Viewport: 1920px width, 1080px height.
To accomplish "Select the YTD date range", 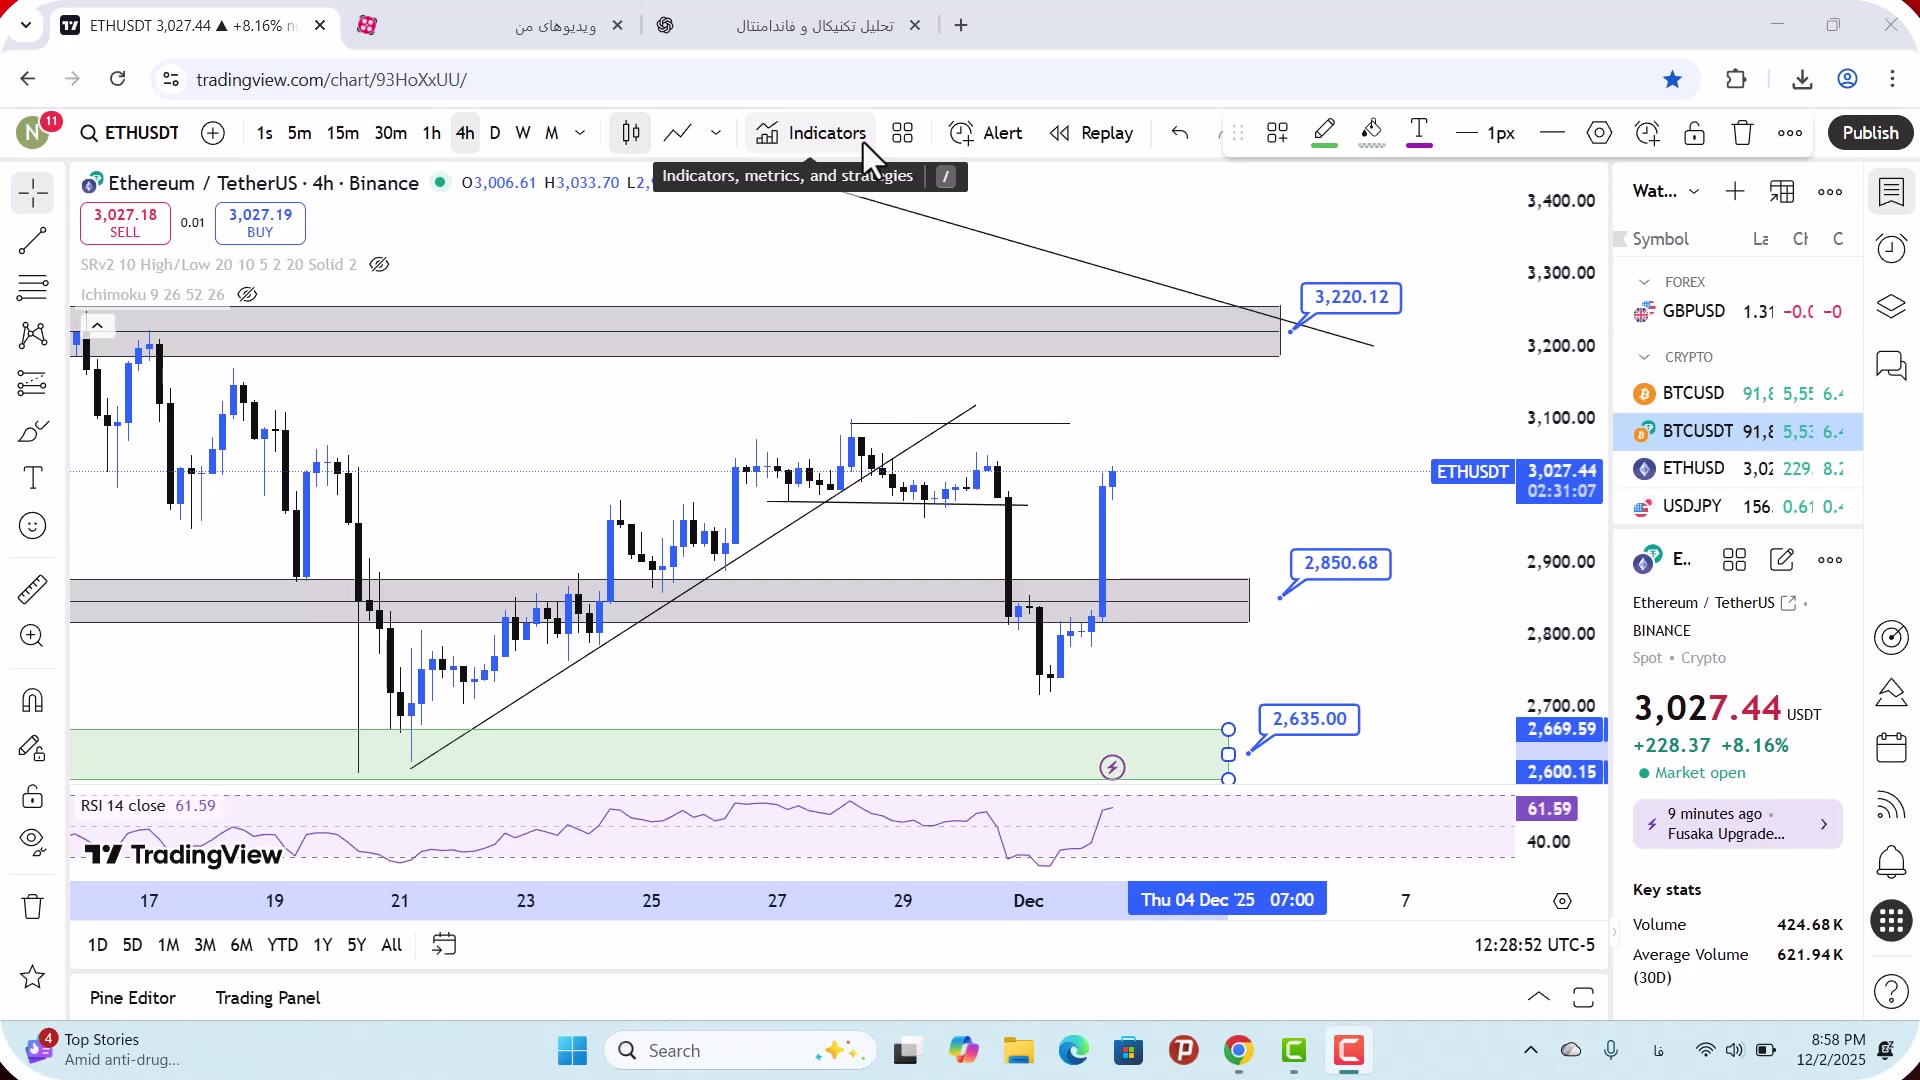I will [x=282, y=945].
